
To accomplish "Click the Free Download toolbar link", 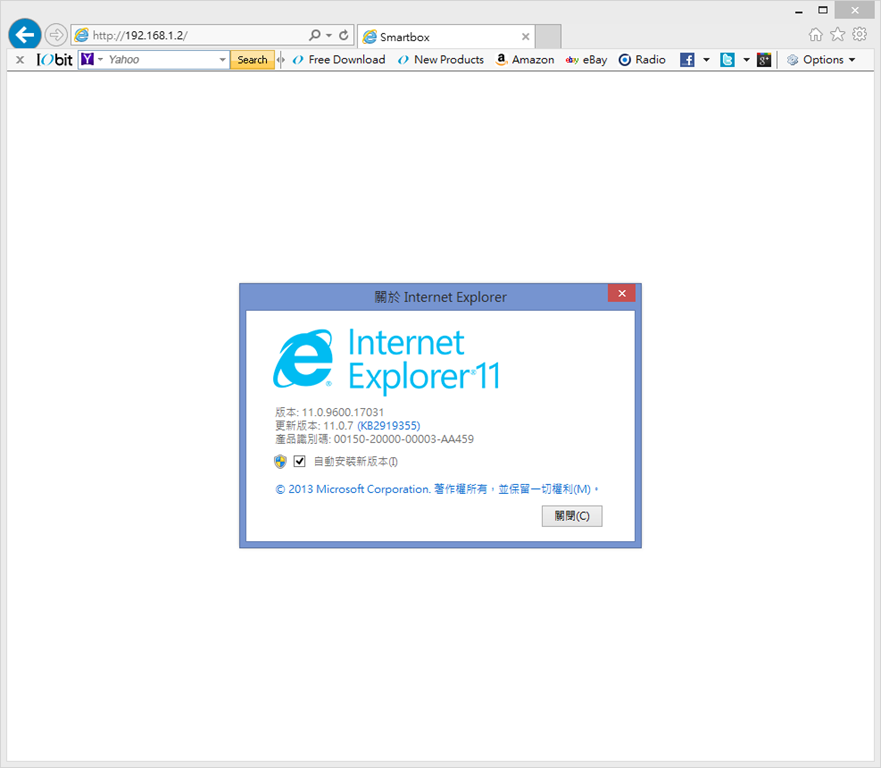I will click(x=339, y=60).
